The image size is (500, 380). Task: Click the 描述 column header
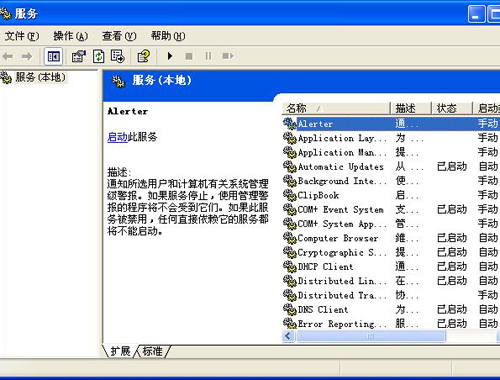tap(411, 108)
